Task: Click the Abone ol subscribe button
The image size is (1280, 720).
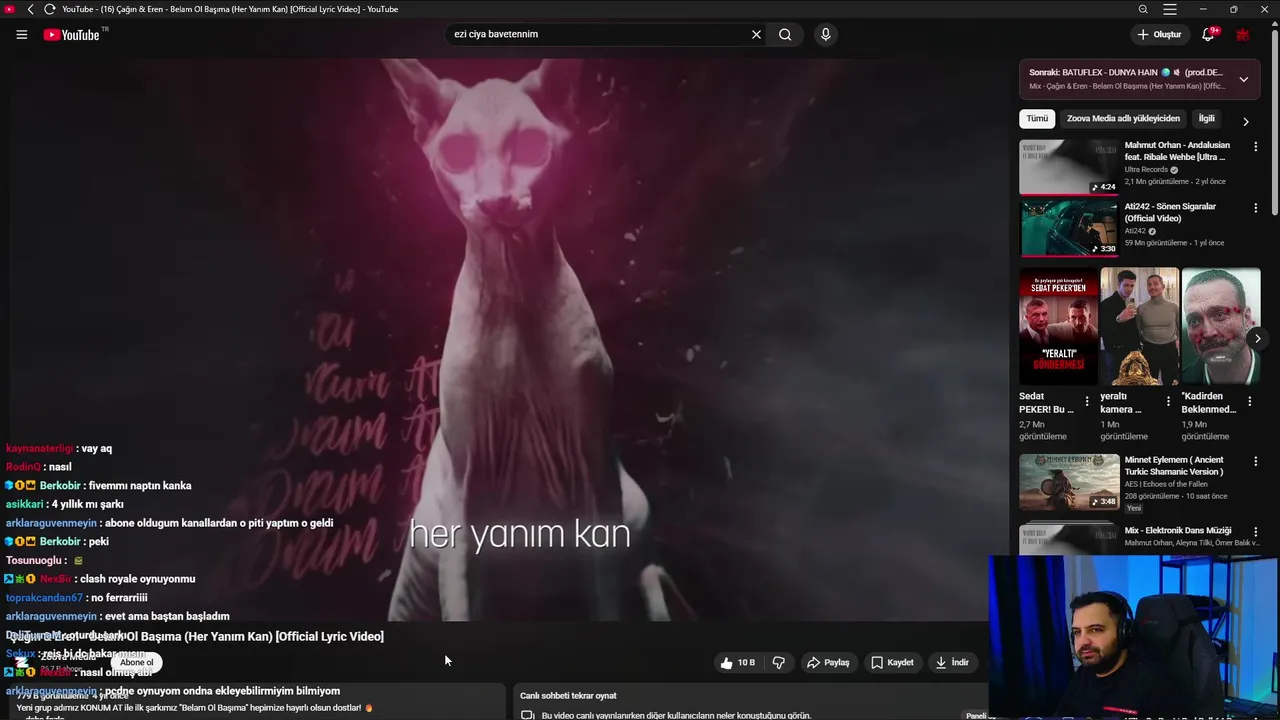Action: 136,662
